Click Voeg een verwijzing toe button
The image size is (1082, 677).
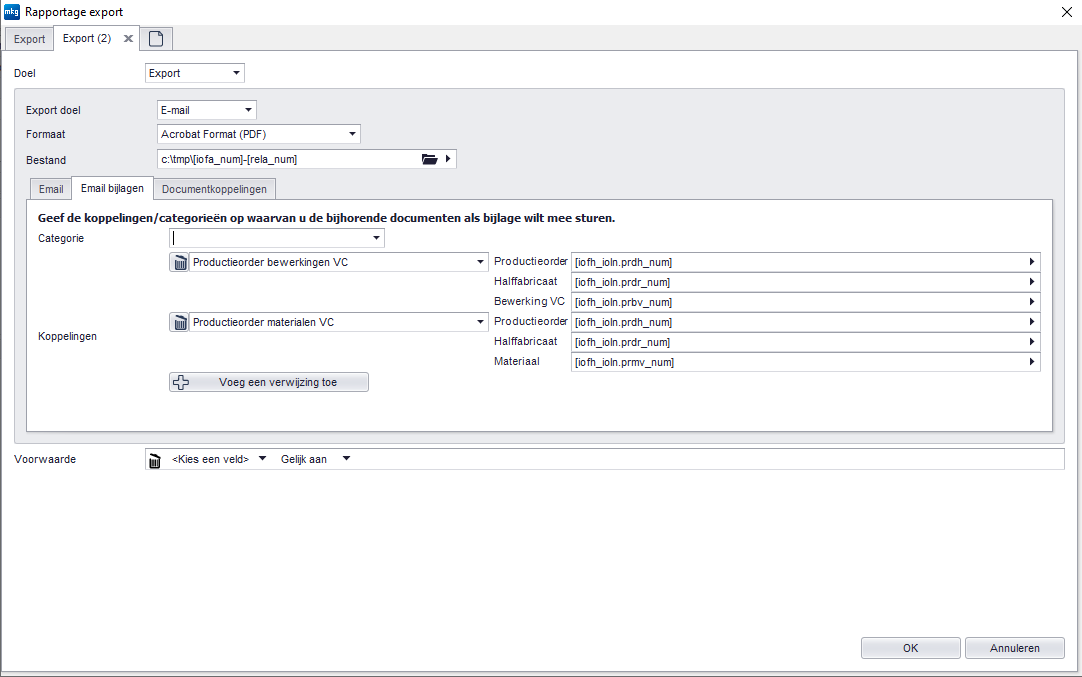[269, 382]
